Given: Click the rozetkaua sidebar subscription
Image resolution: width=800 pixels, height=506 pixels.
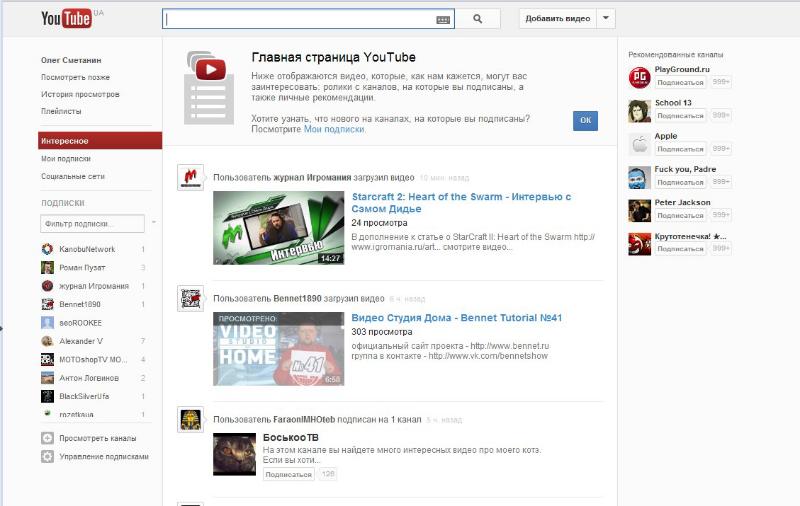Looking at the screenshot, I should (77, 414).
